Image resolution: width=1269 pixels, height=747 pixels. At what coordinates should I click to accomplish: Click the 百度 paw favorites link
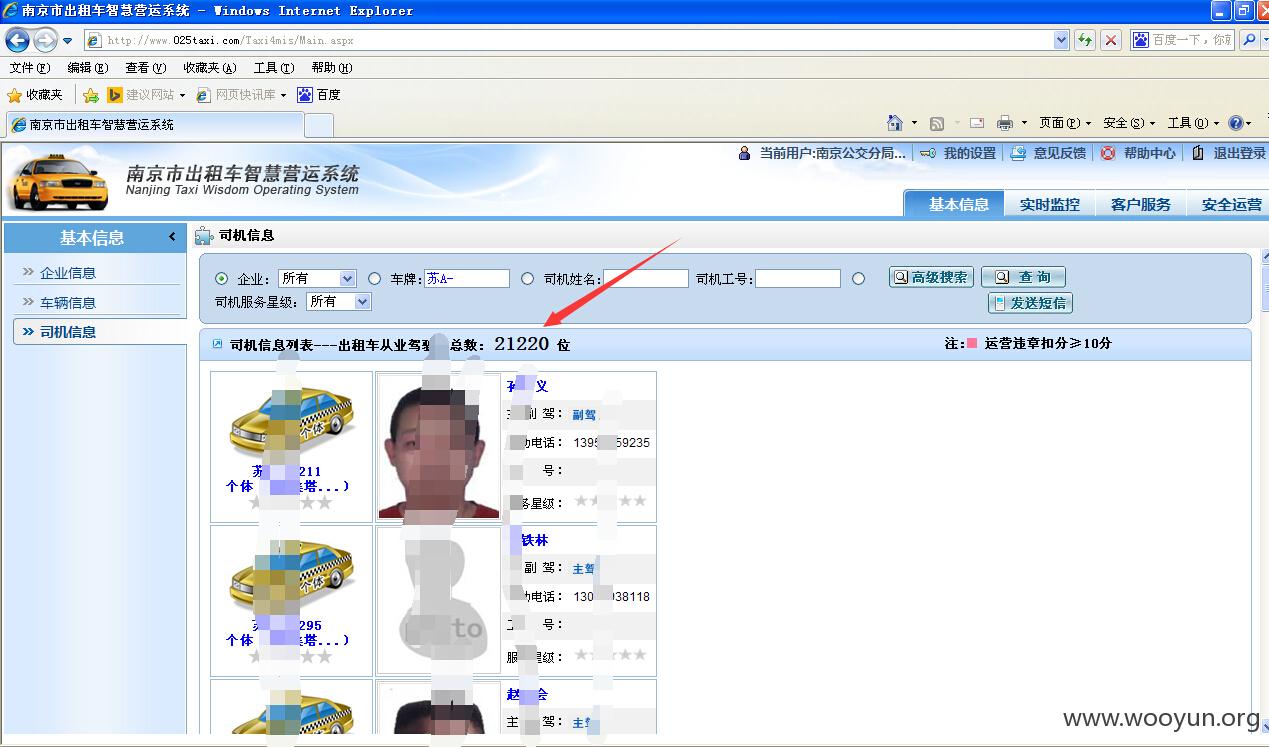[x=319, y=95]
